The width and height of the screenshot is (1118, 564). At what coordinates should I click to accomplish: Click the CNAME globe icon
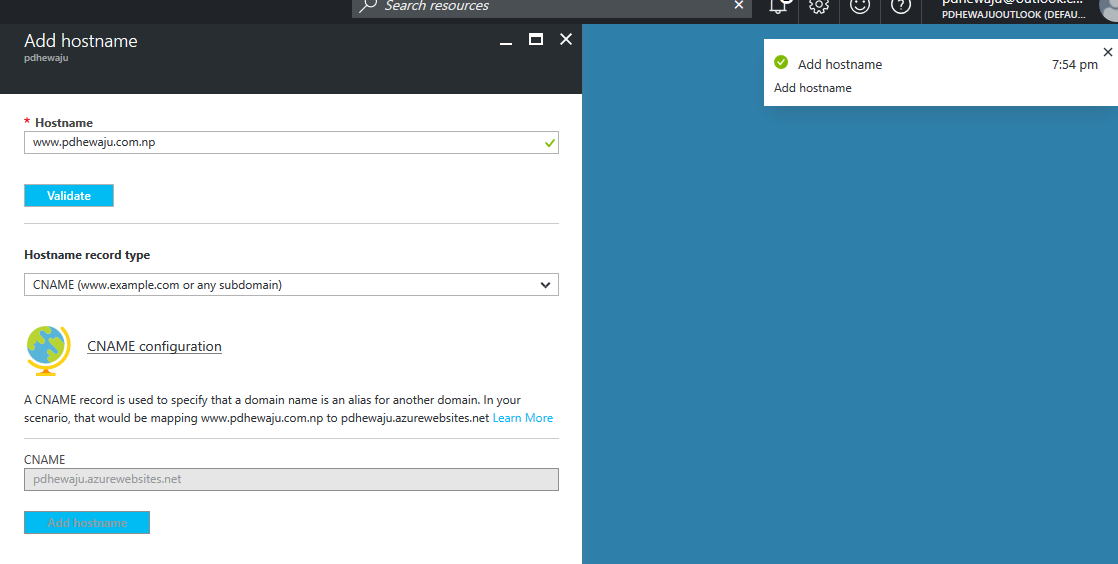tap(48, 350)
